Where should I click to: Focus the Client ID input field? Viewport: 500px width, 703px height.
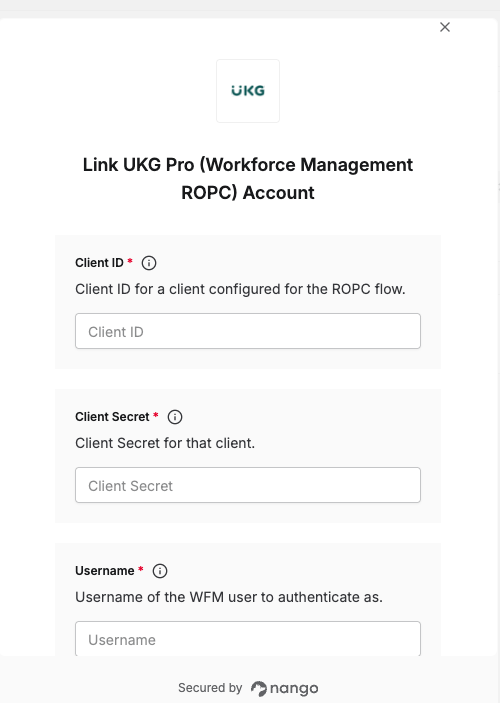coord(248,331)
